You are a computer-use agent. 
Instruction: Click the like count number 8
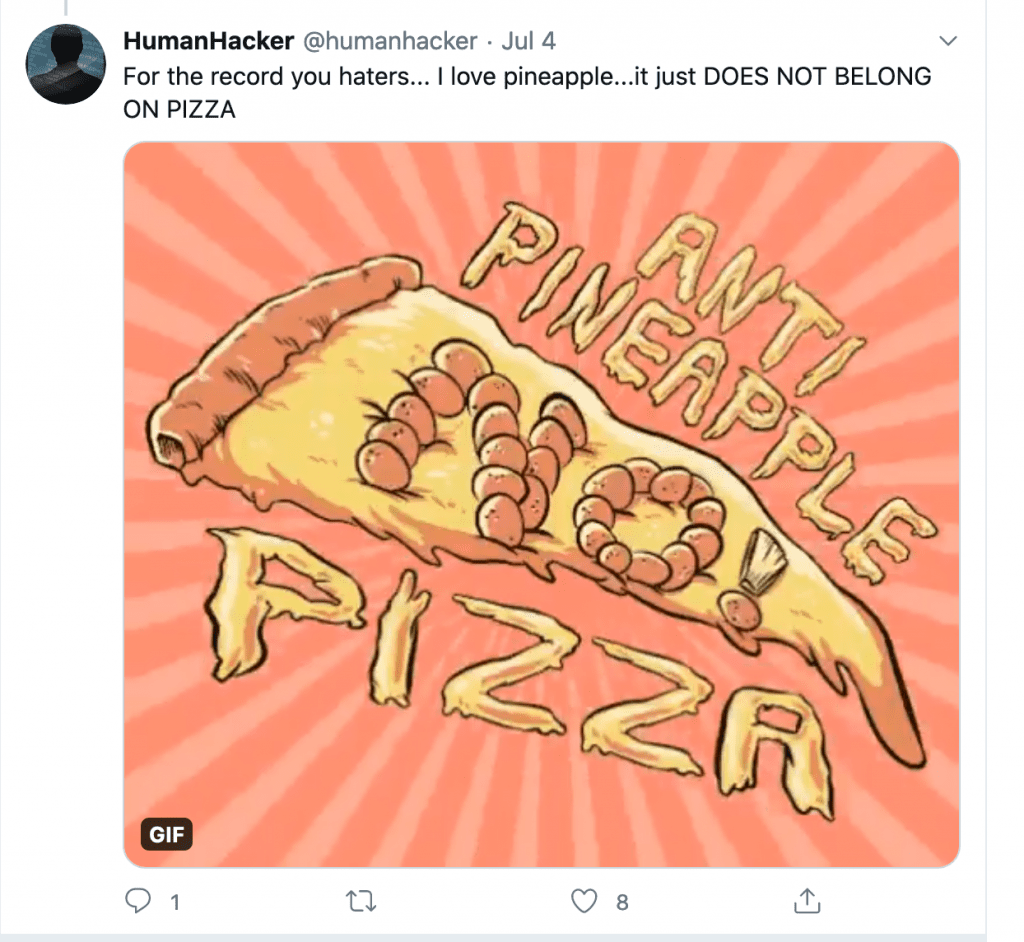(x=622, y=902)
